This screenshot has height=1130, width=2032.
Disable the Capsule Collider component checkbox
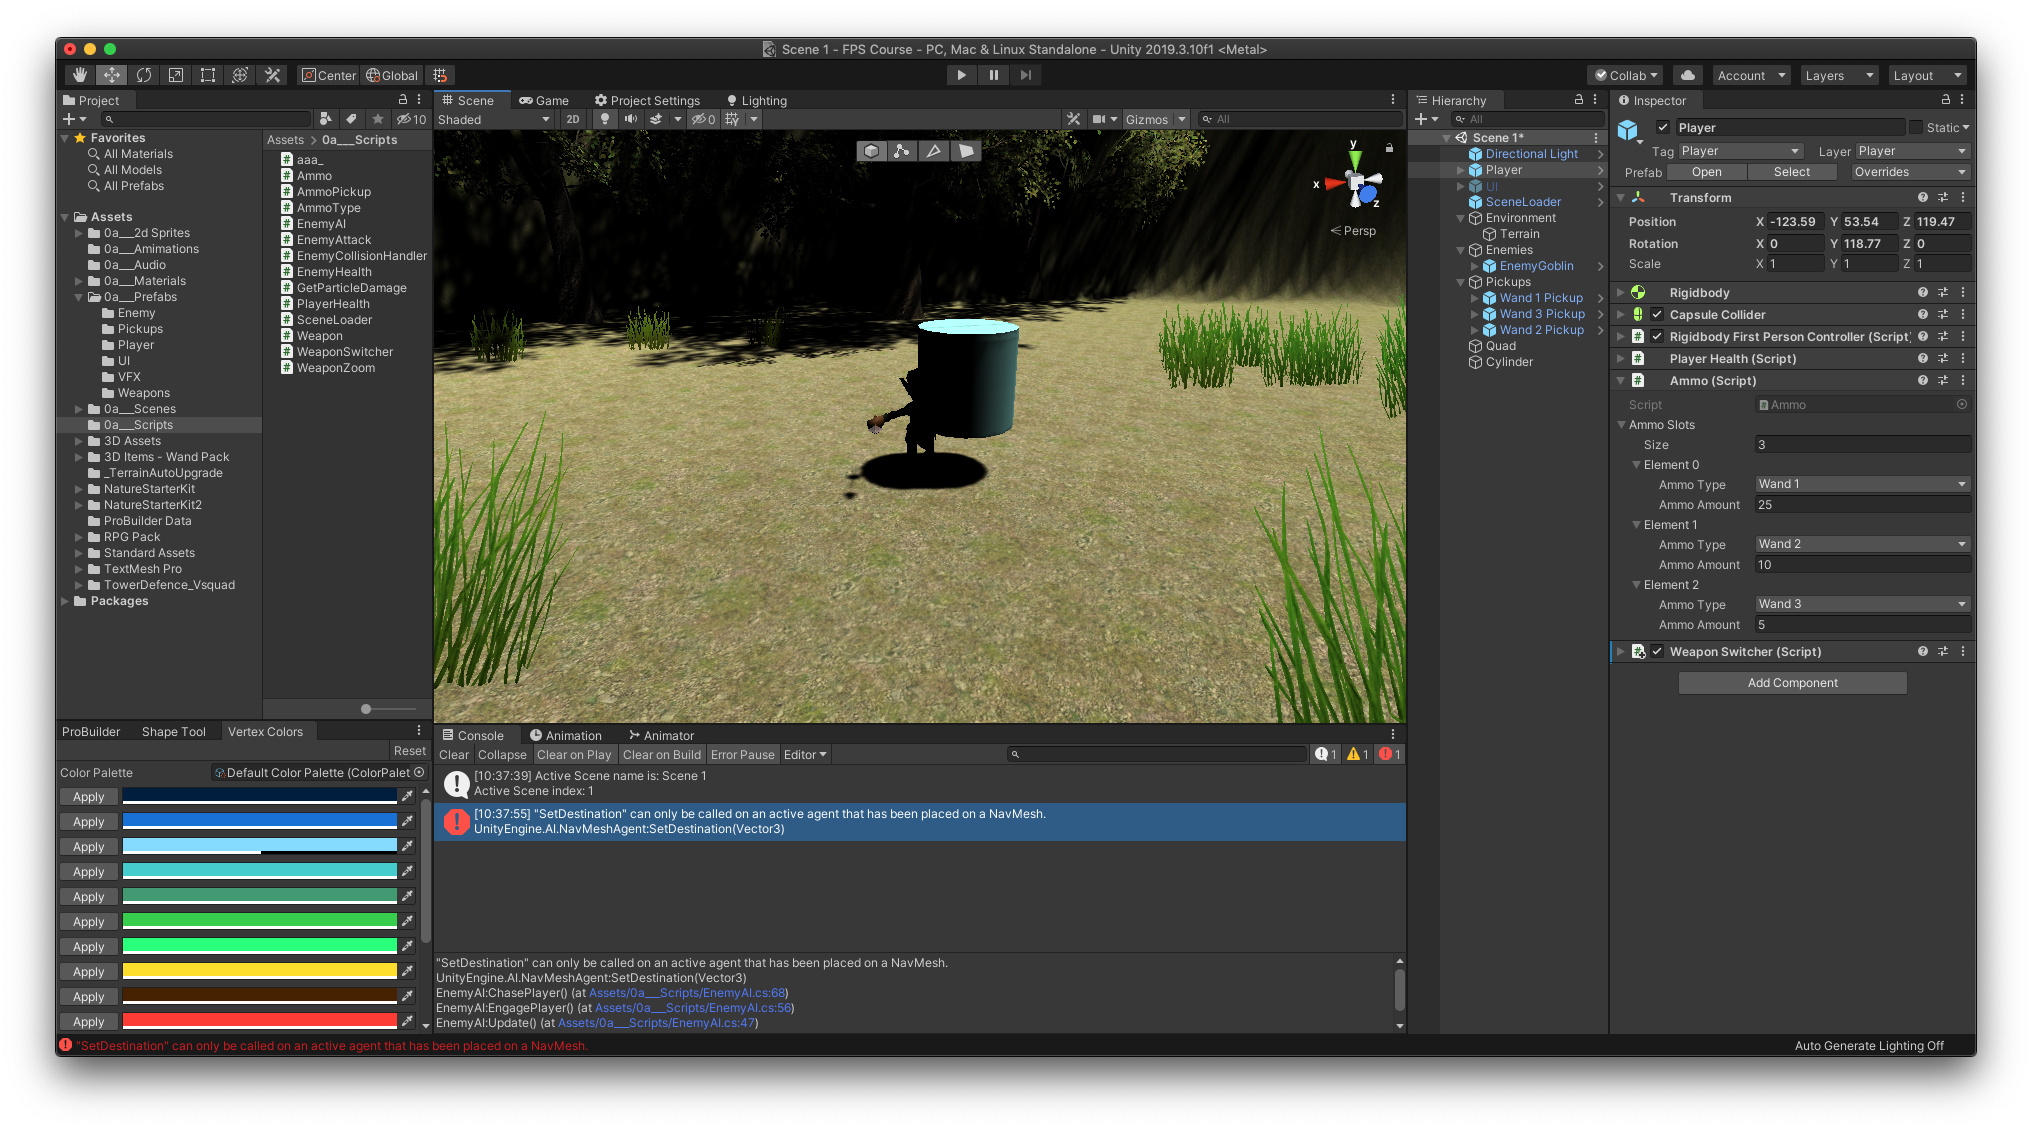(x=1657, y=314)
